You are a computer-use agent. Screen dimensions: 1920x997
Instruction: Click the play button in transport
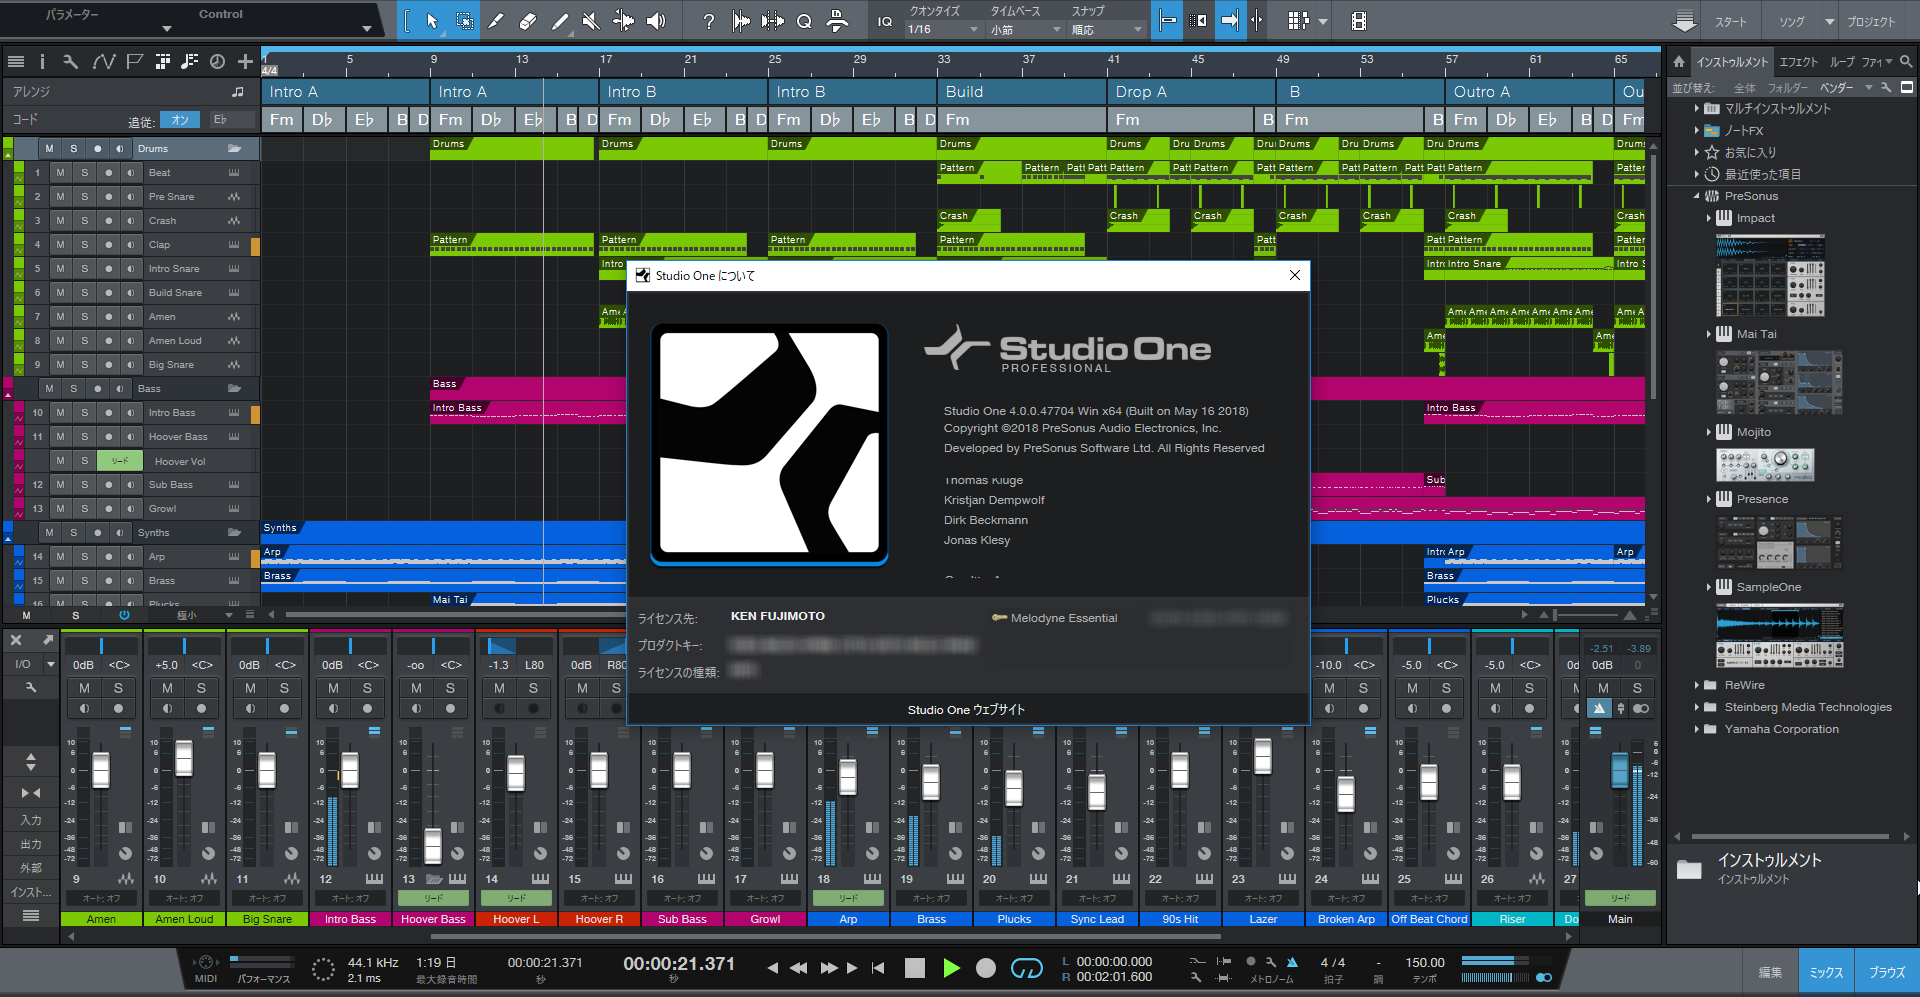pyautogui.click(x=951, y=968)
